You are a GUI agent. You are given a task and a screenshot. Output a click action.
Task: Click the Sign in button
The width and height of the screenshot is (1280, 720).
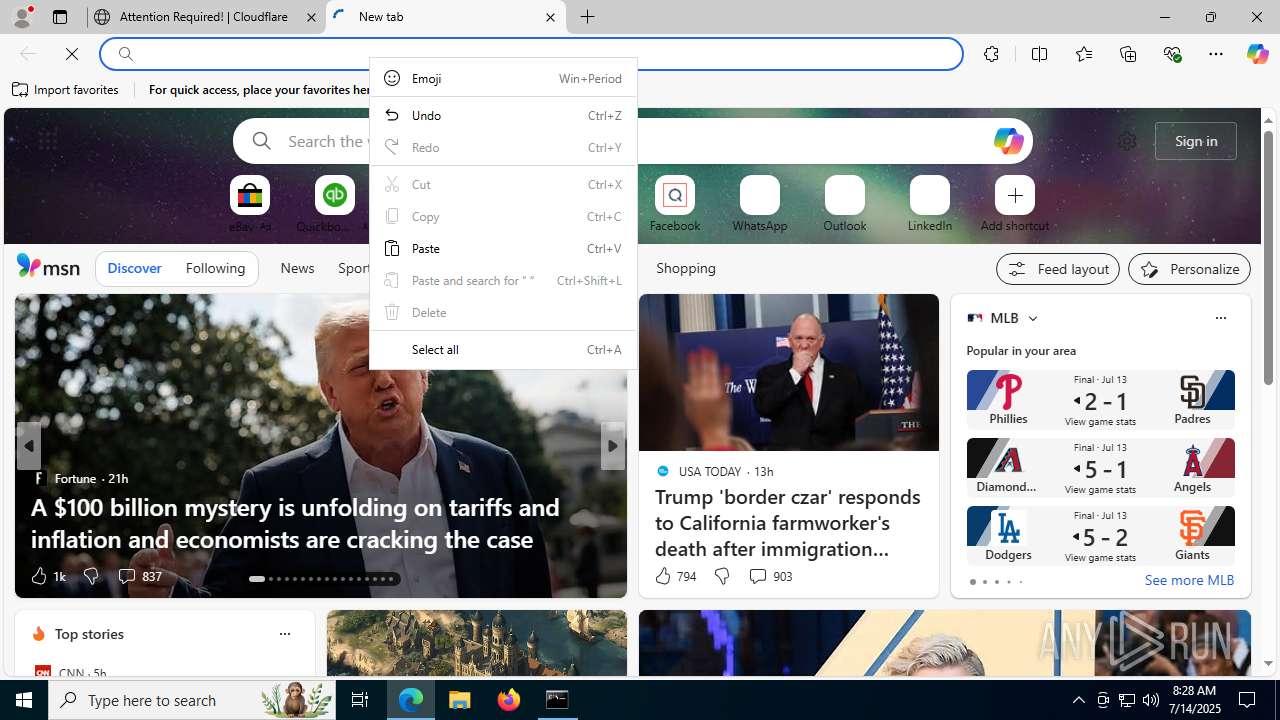(1196, 141)
